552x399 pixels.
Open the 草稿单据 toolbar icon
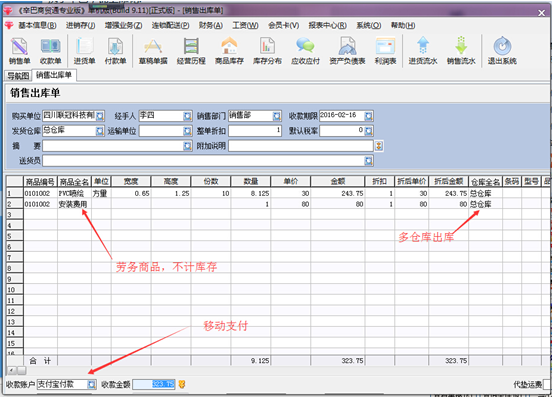click(x=153, y=51)
